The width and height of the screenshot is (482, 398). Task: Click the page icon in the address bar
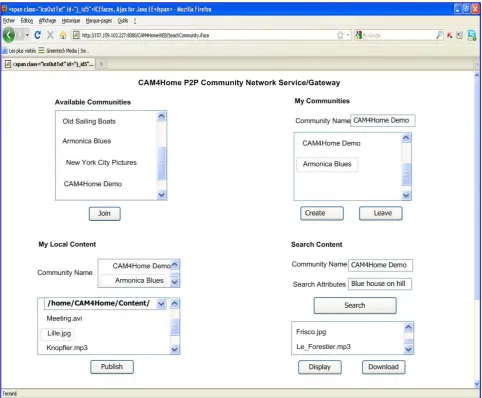point(76,35)
